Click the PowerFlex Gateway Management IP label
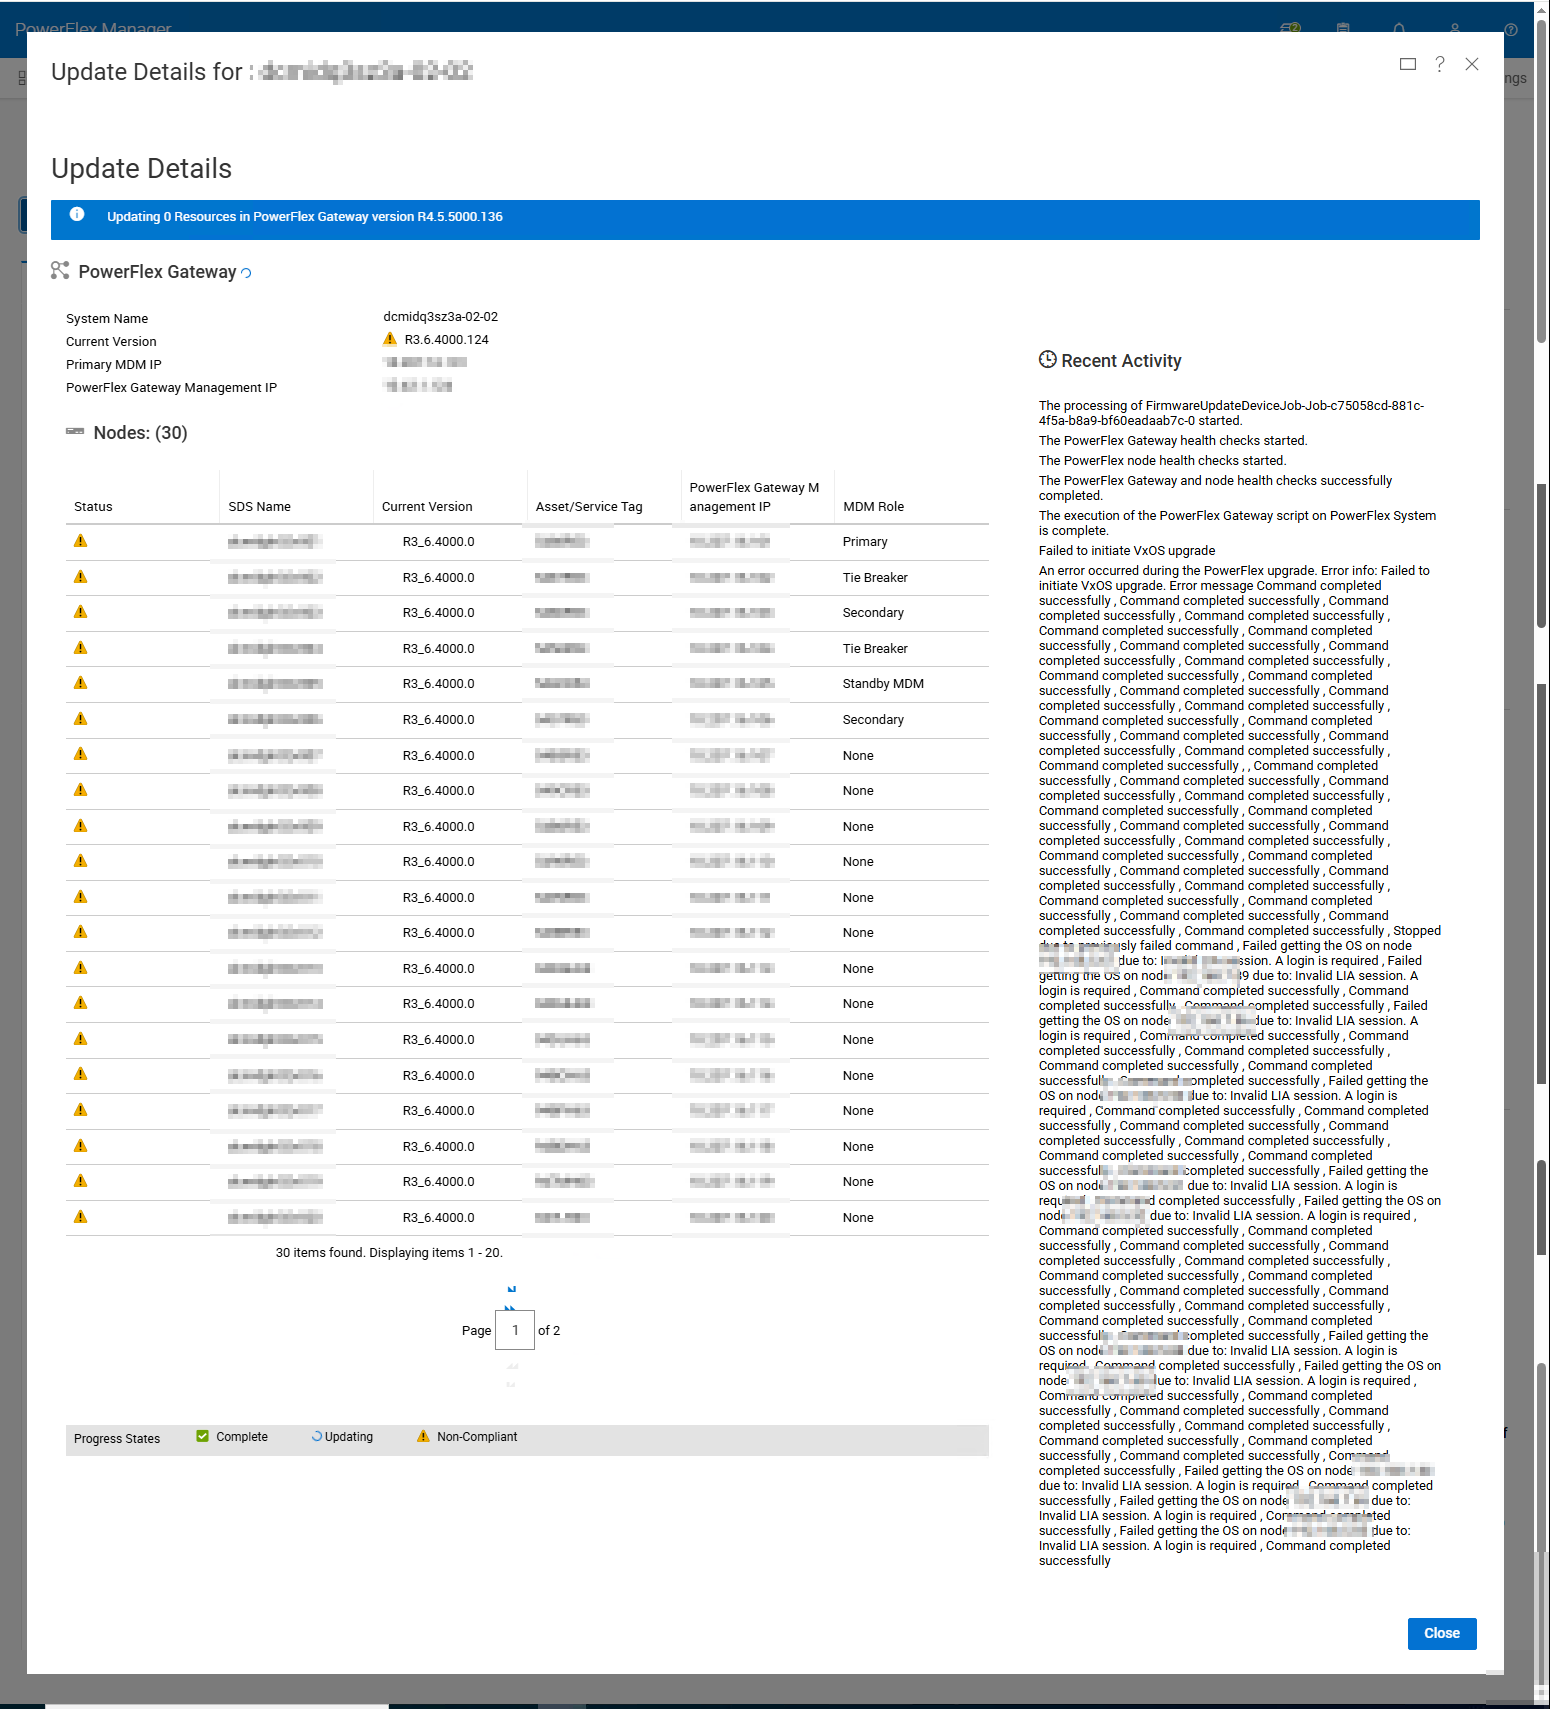Image resolution: width=1550 pixels, height=1709 pixels. [172, 388]
